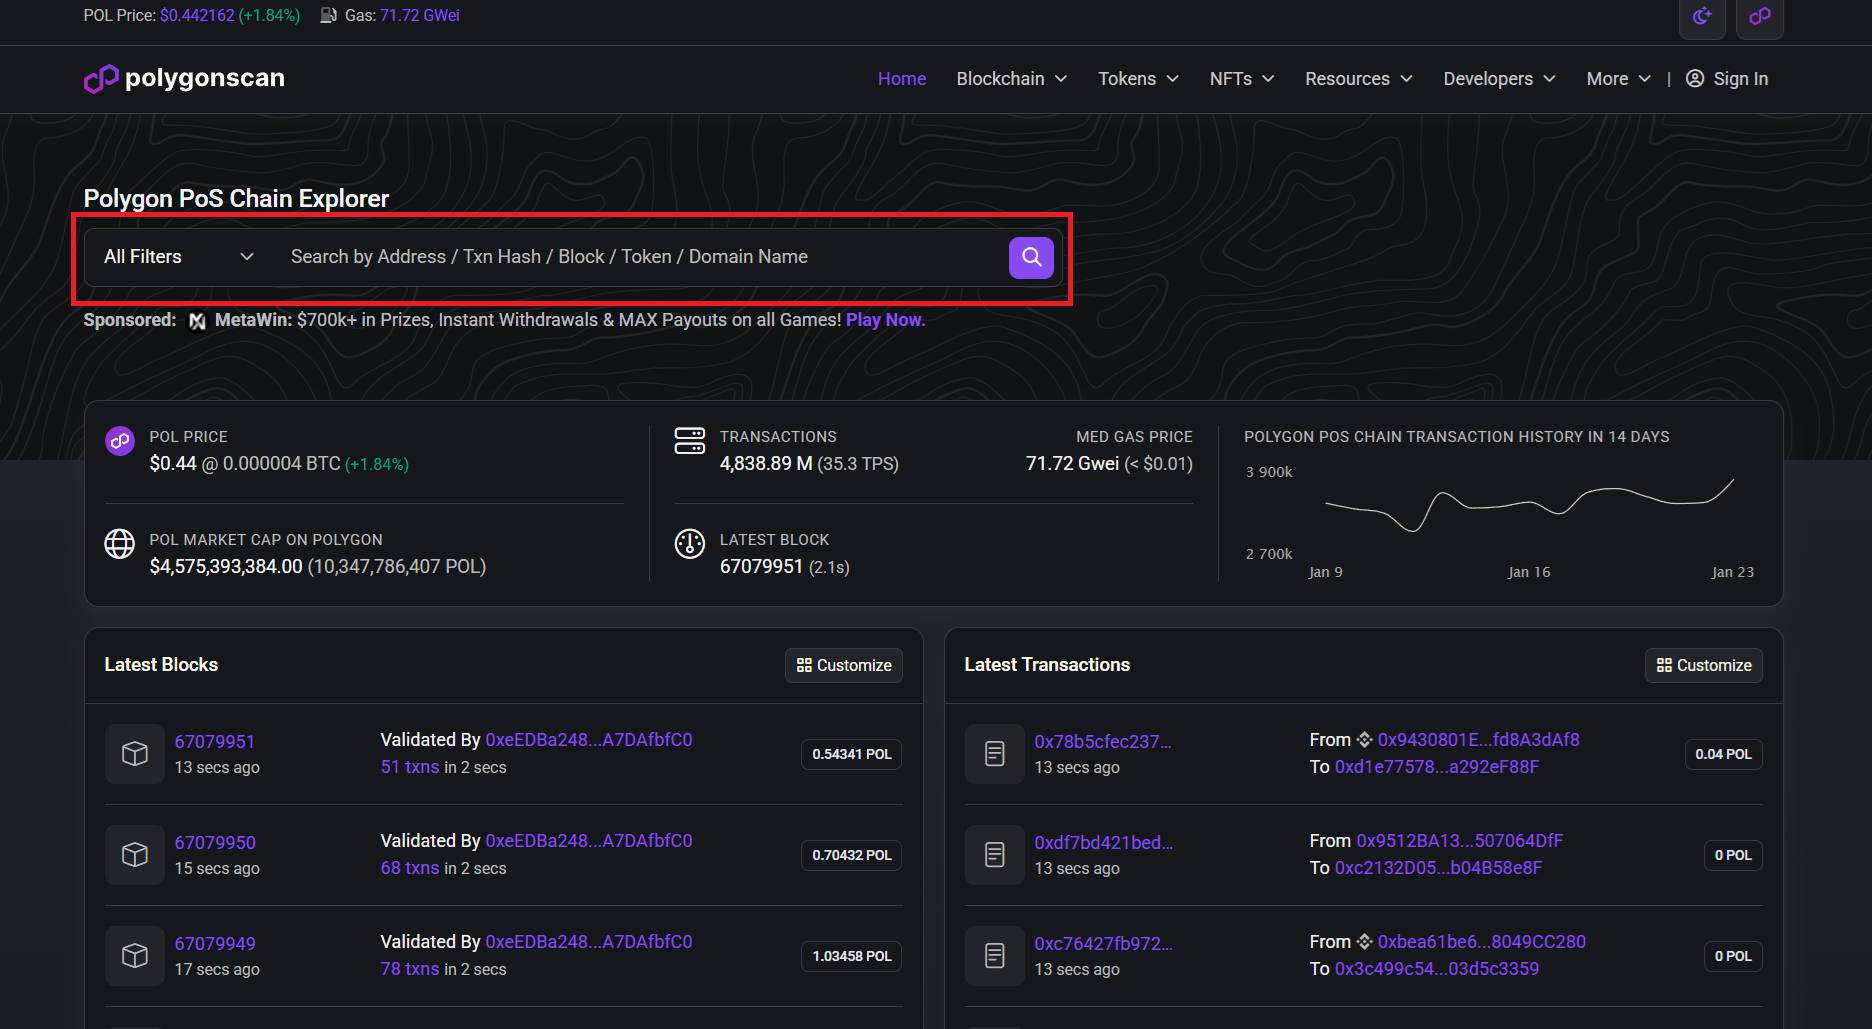Screen dimensions: 1872x1029
Task: Click the polygonscan logo
Action: click(x=185, y=78)
